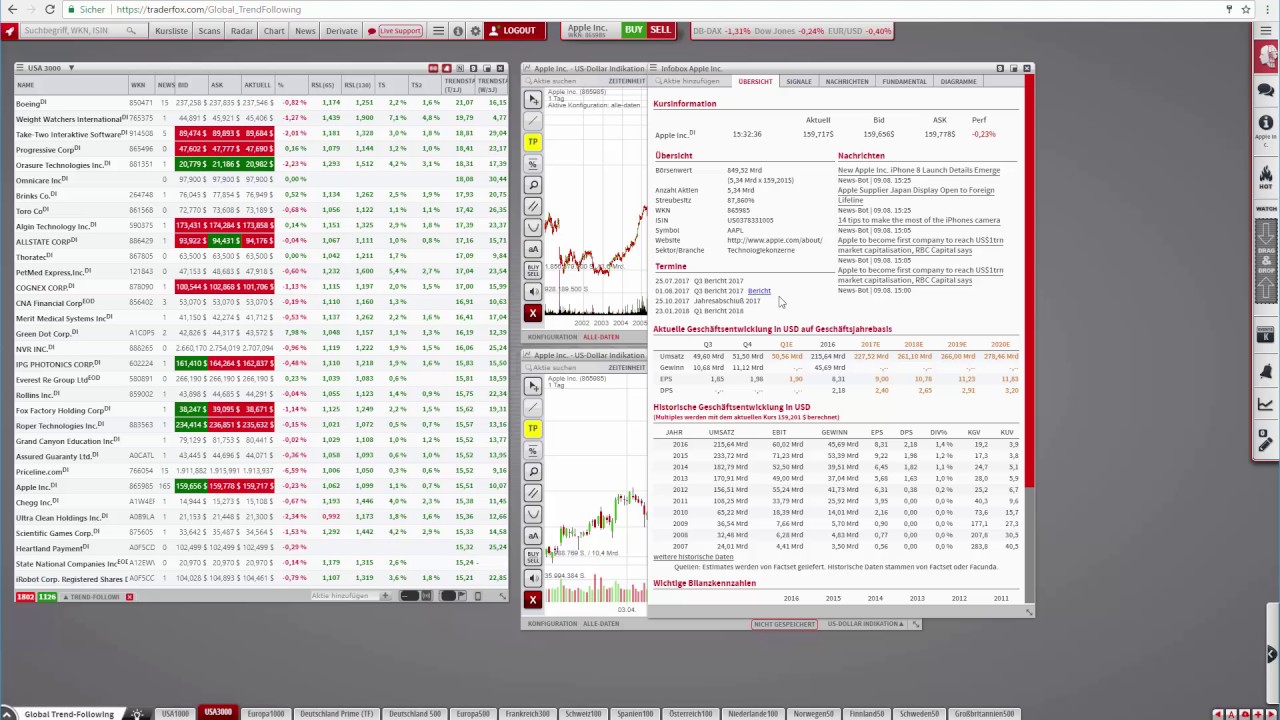Image resolution: width=1280 pixels, height=720 pixels.
Task: Toggle the yellow TP tool in lower chart
Action: click(x=533, y=428)
